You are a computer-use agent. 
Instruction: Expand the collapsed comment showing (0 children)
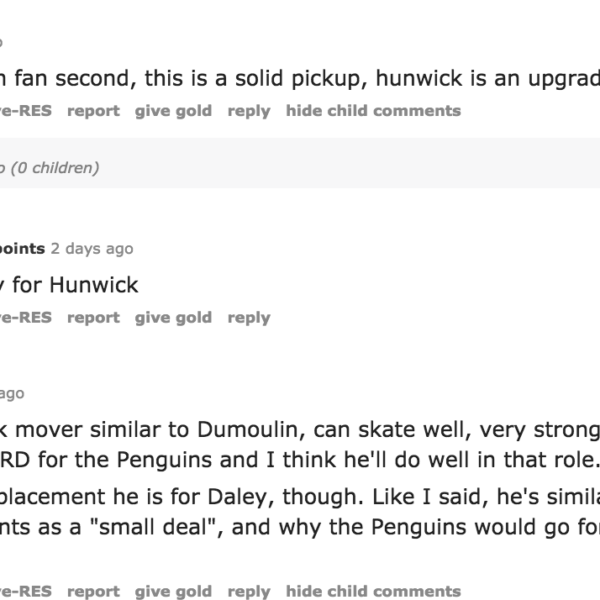click(50, 168)
